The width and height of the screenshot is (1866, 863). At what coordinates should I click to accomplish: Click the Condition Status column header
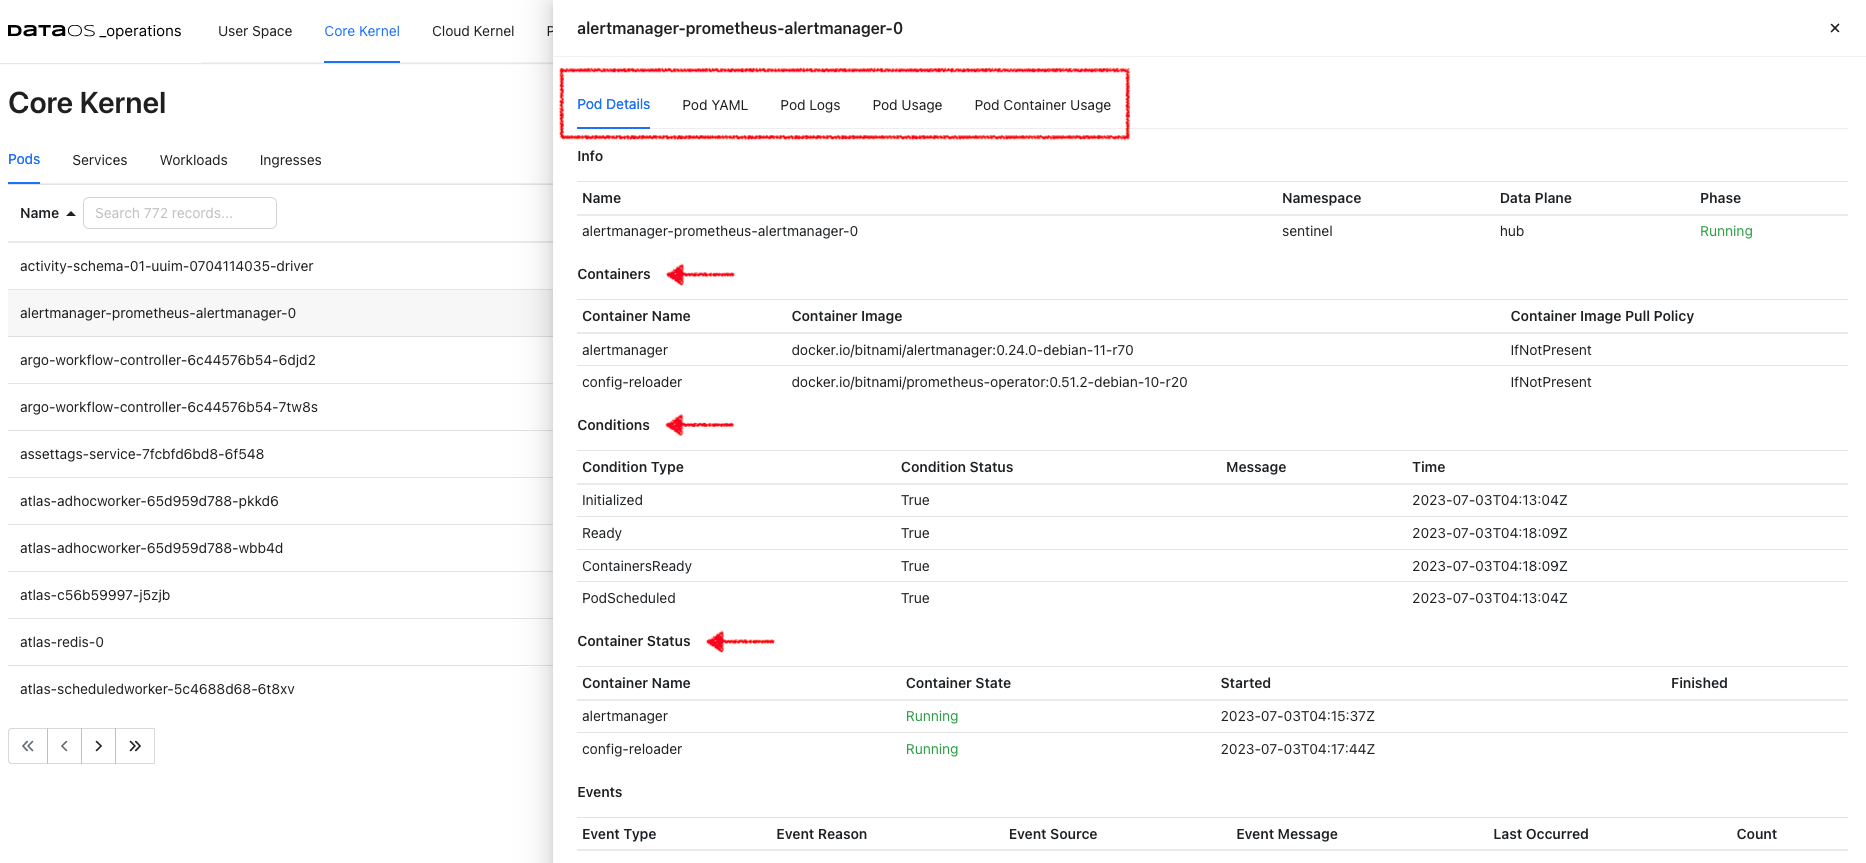957,467
